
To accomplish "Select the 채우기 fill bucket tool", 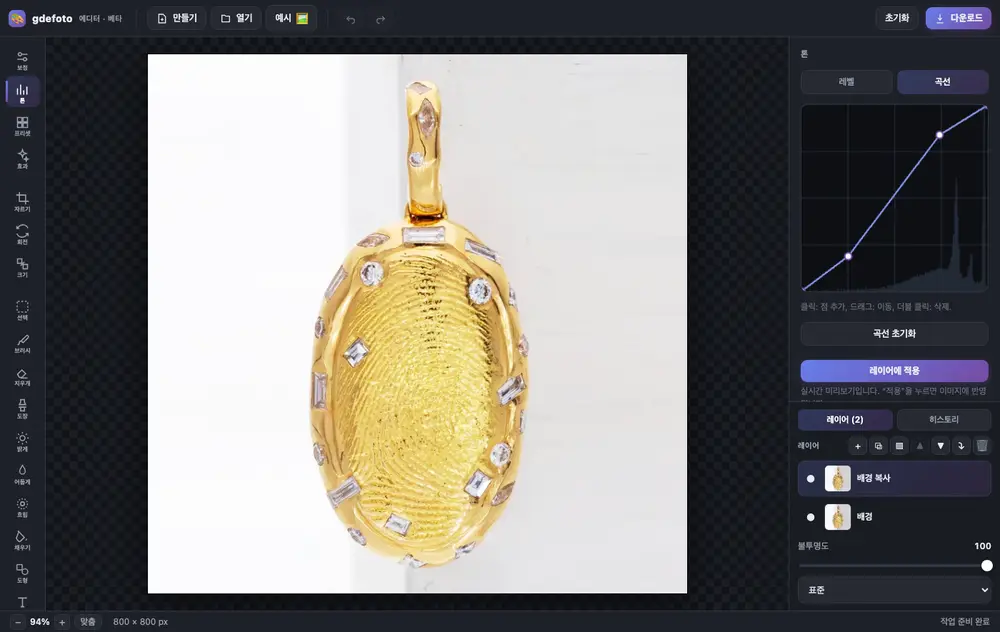I will pos(22,540).
